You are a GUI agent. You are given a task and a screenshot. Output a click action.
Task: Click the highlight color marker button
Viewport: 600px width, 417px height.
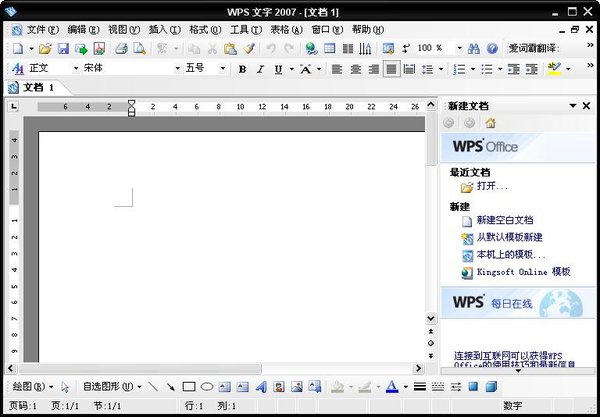pyautogui.click(x=554, y=69)
